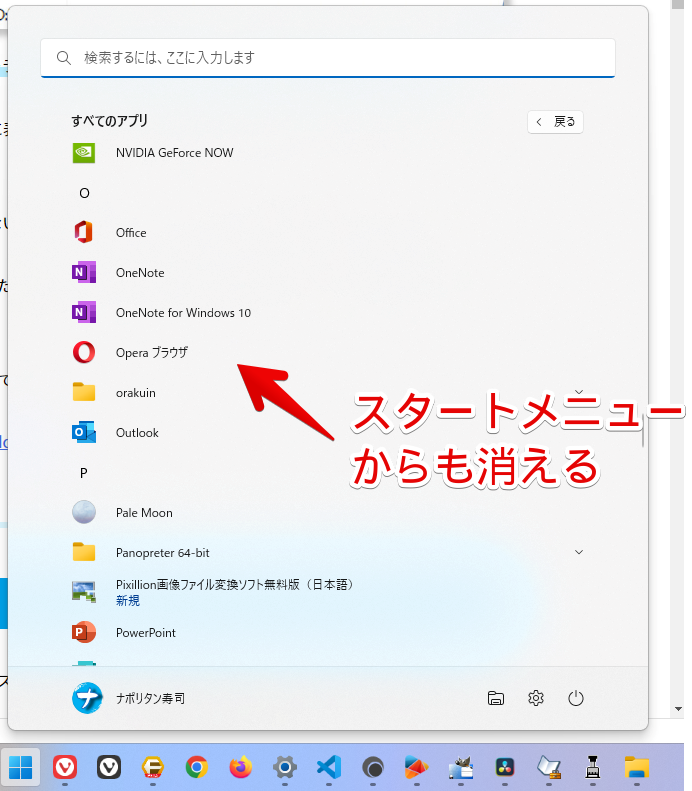The image size is (692, 791).
Task: Open the book-with-lock icon on taskbar
Action: point(549,767)
